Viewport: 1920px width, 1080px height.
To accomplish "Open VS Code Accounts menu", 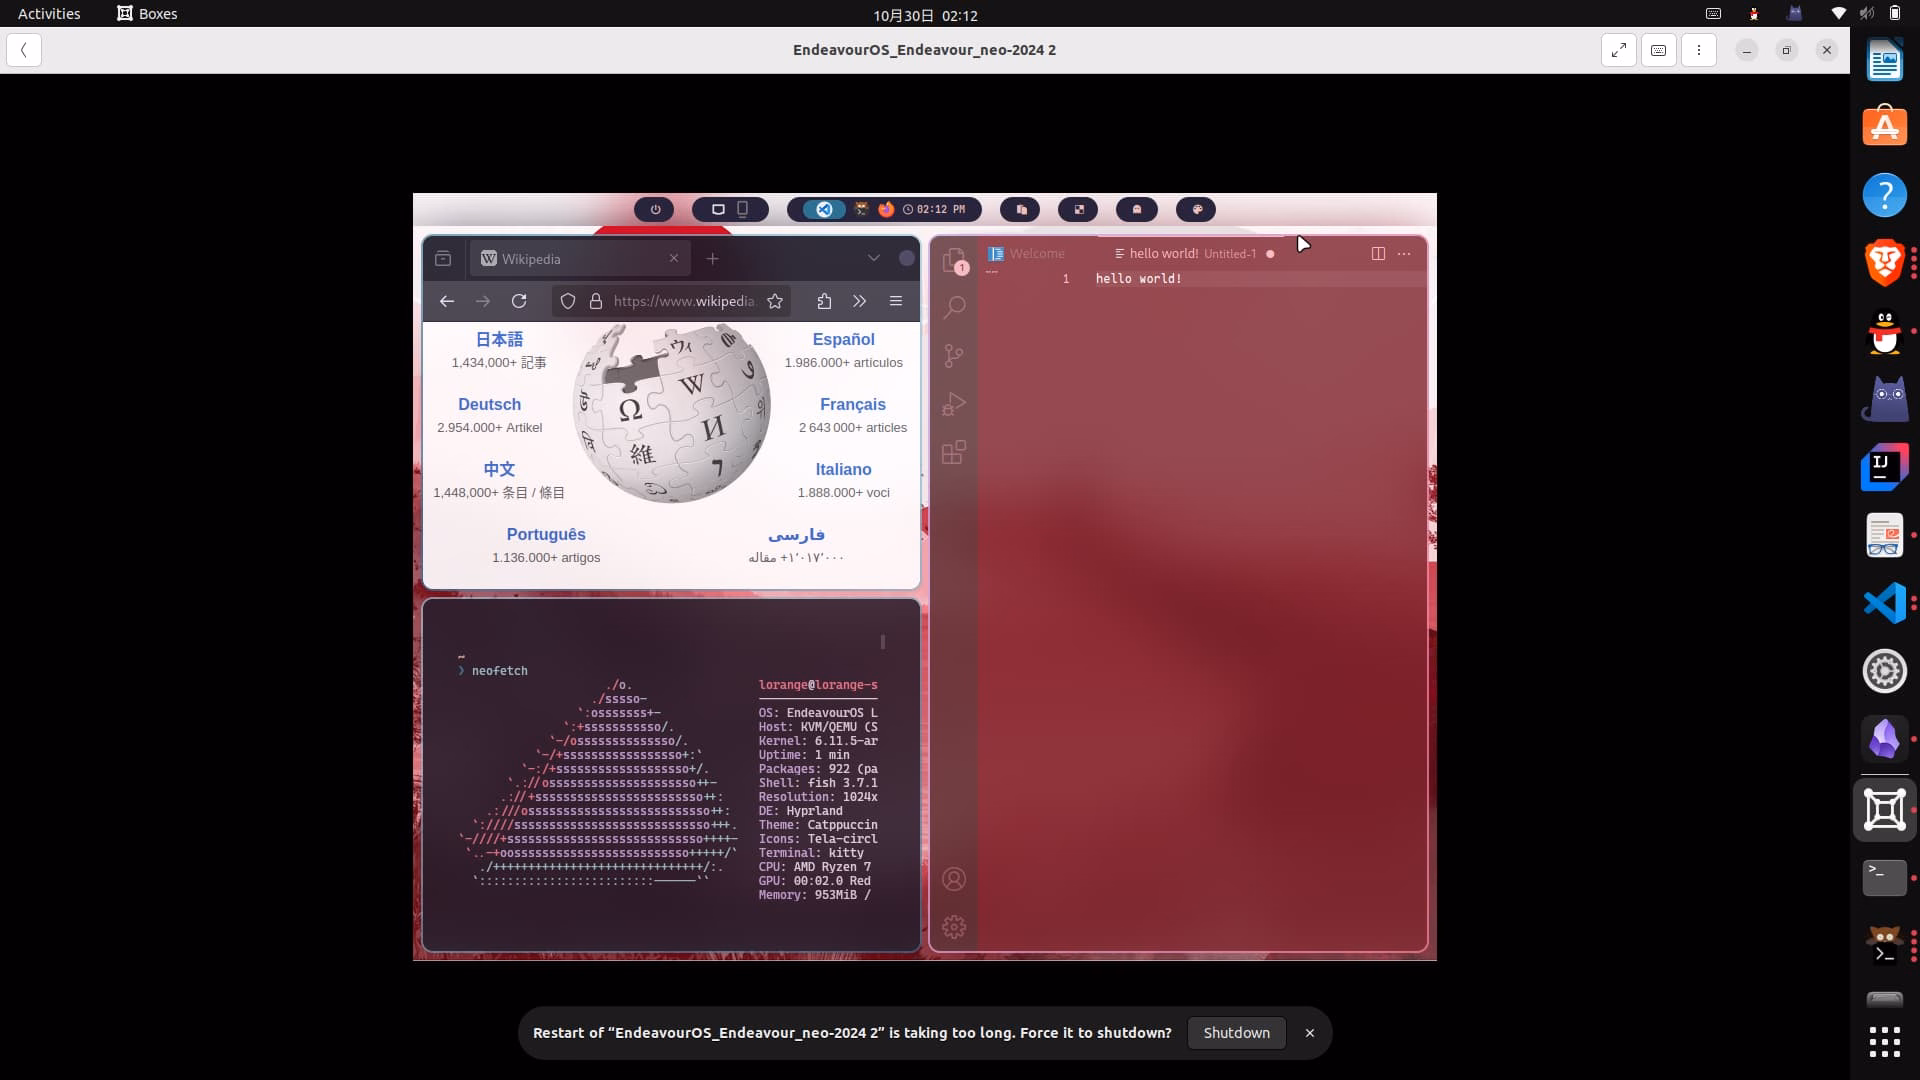I will click(954, 879).
